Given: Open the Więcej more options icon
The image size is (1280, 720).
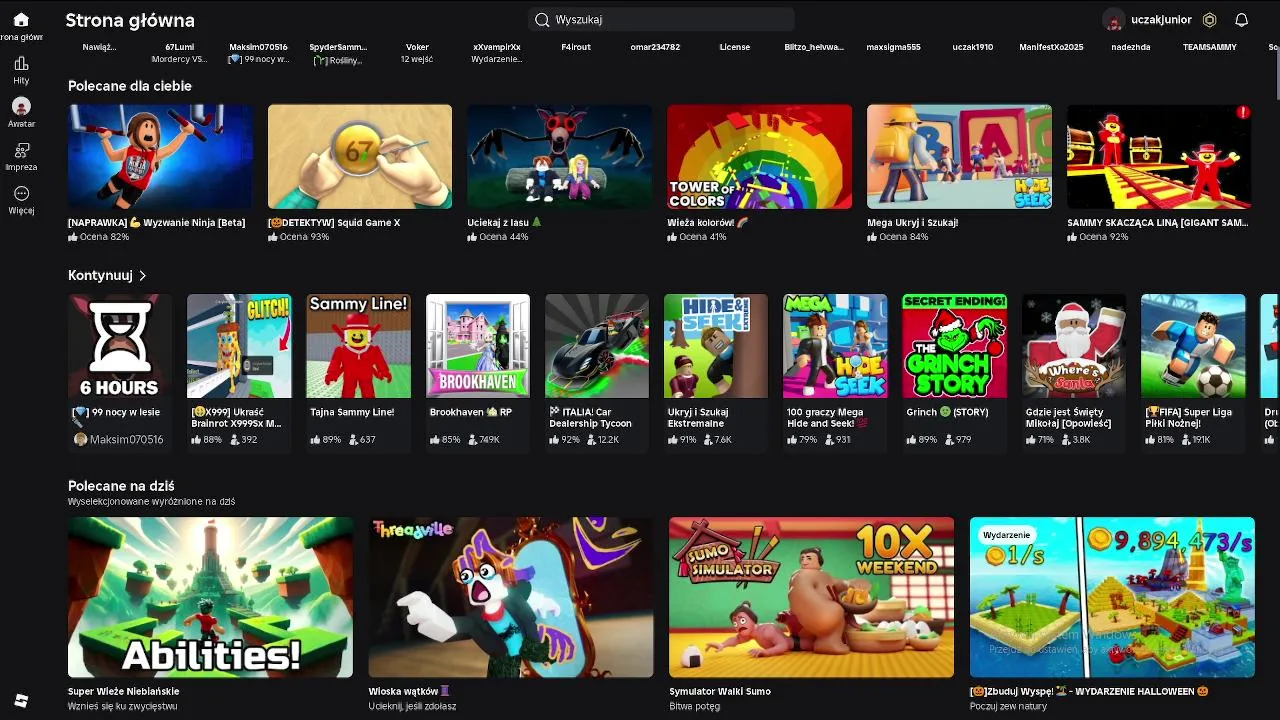Looking at the screenshot, I should pyautogui.click(x=21, y=194).
